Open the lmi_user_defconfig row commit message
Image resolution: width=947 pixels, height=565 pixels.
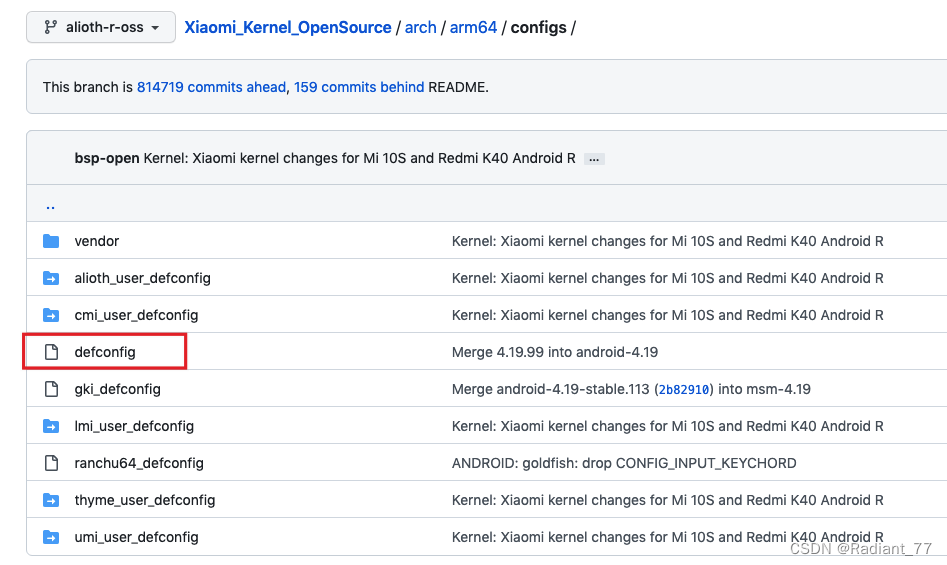point(667,426)
